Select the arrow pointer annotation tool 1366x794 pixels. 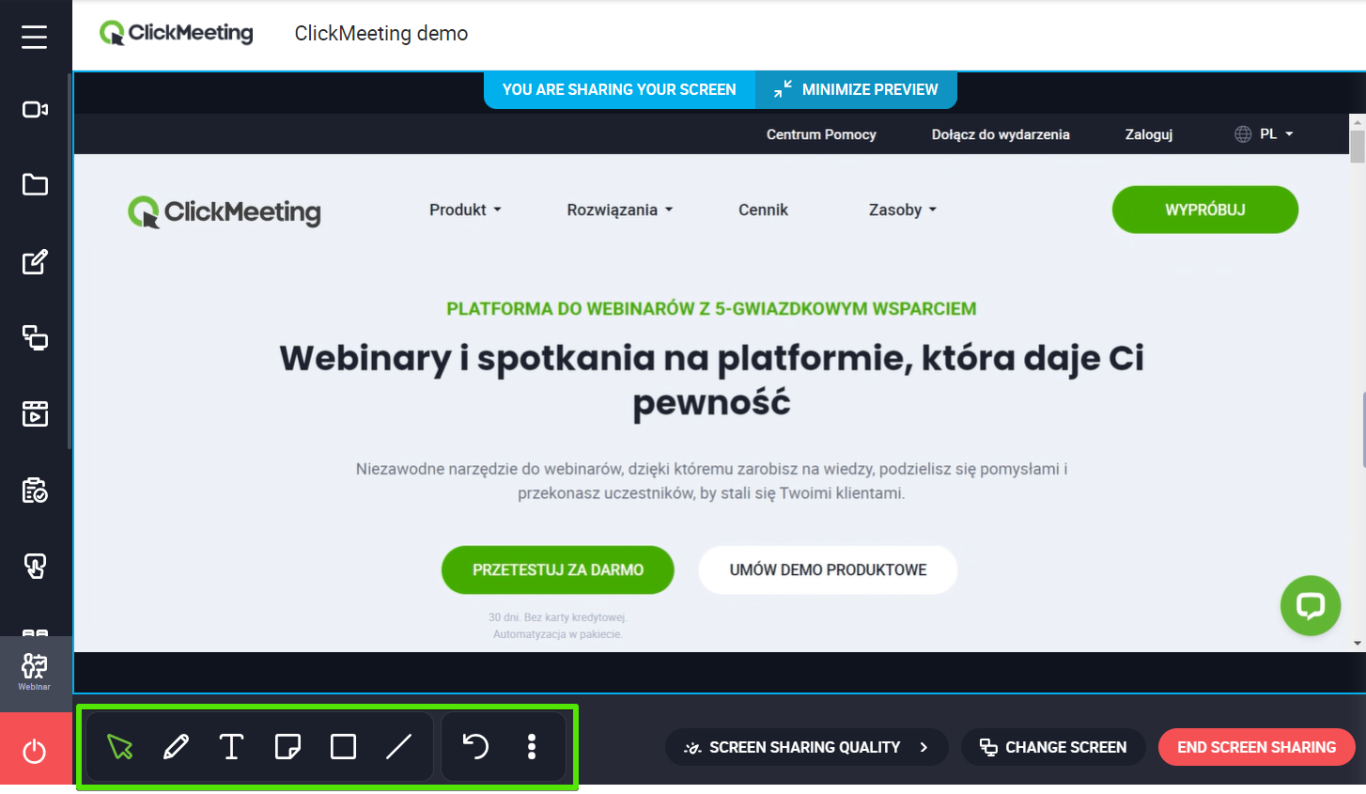point(120,746)
